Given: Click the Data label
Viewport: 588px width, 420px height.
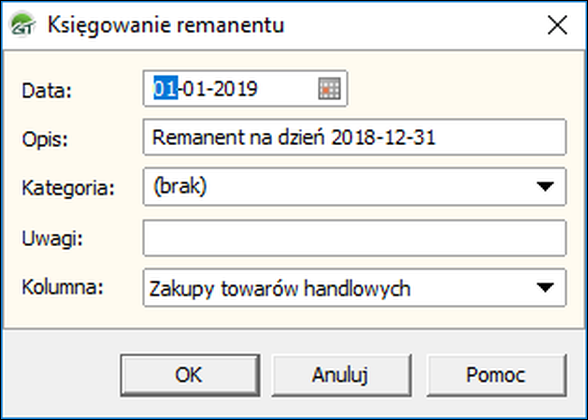Looking at the screenshot, I should [x=47, y=90].
